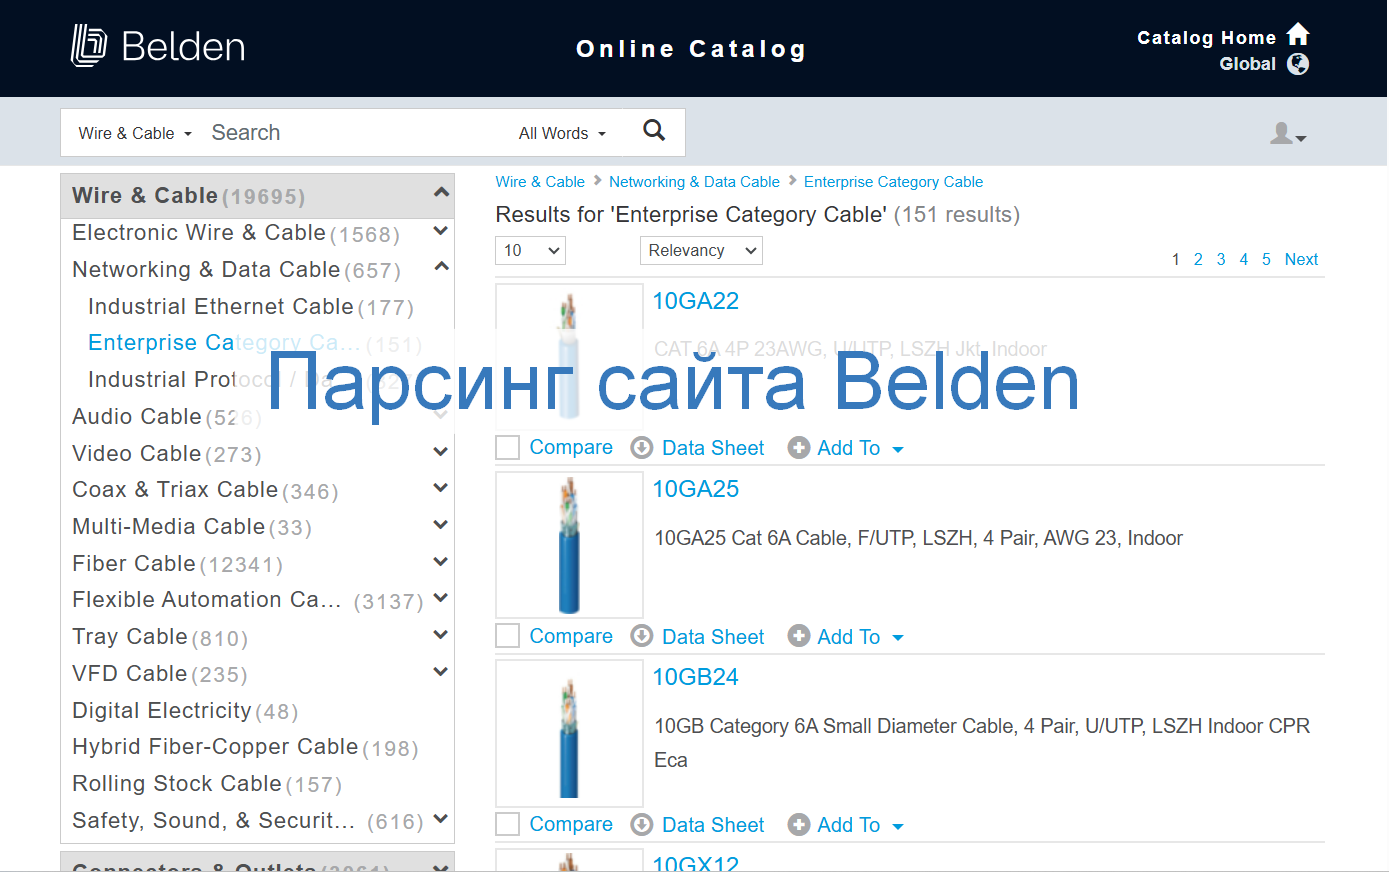Open results-per-page dropdown showing 10

click(530, 250)
